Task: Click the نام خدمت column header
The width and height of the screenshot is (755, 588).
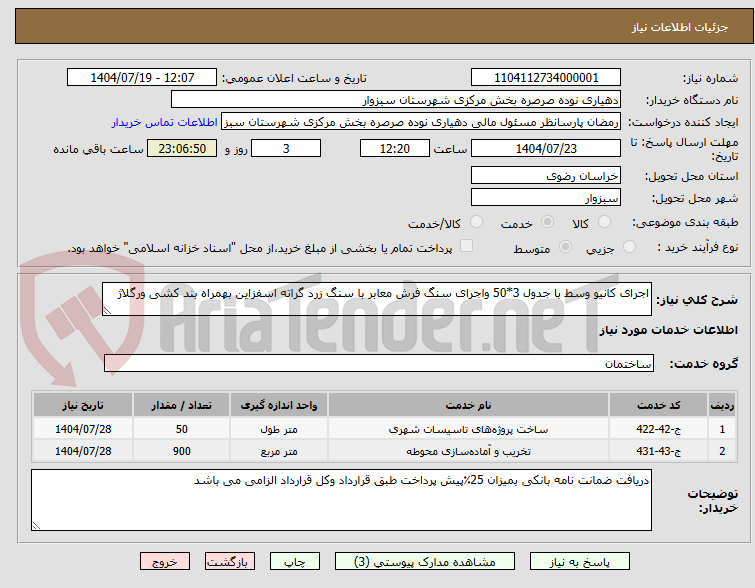Action: (x=469, y=405)
